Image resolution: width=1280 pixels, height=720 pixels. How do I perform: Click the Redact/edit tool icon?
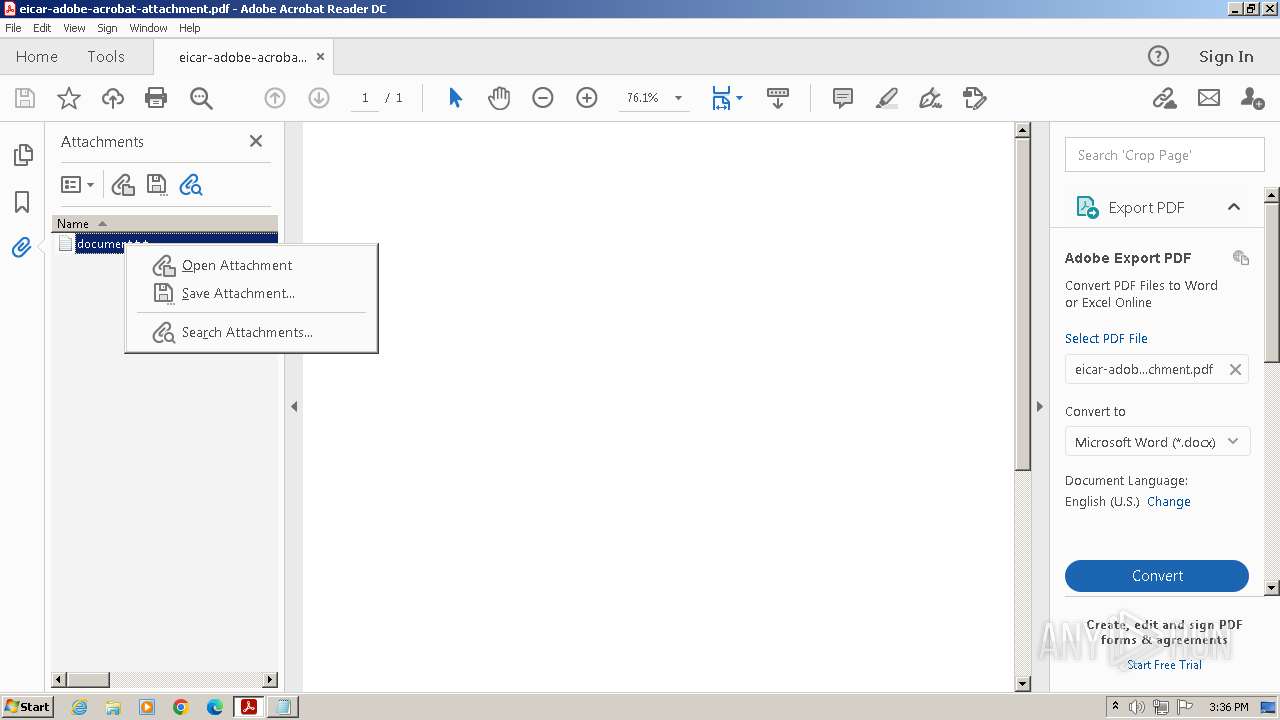[x=975, y=98]
